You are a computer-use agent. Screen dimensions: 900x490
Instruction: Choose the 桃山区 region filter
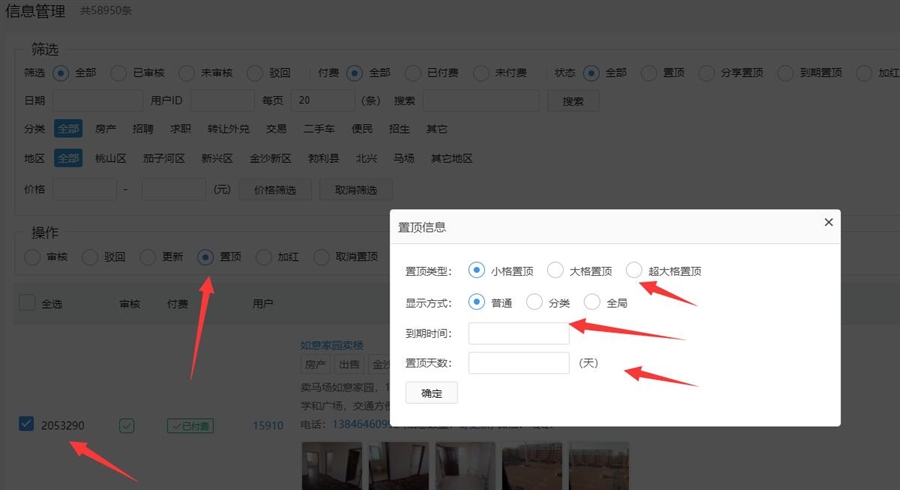click(110, 158)
